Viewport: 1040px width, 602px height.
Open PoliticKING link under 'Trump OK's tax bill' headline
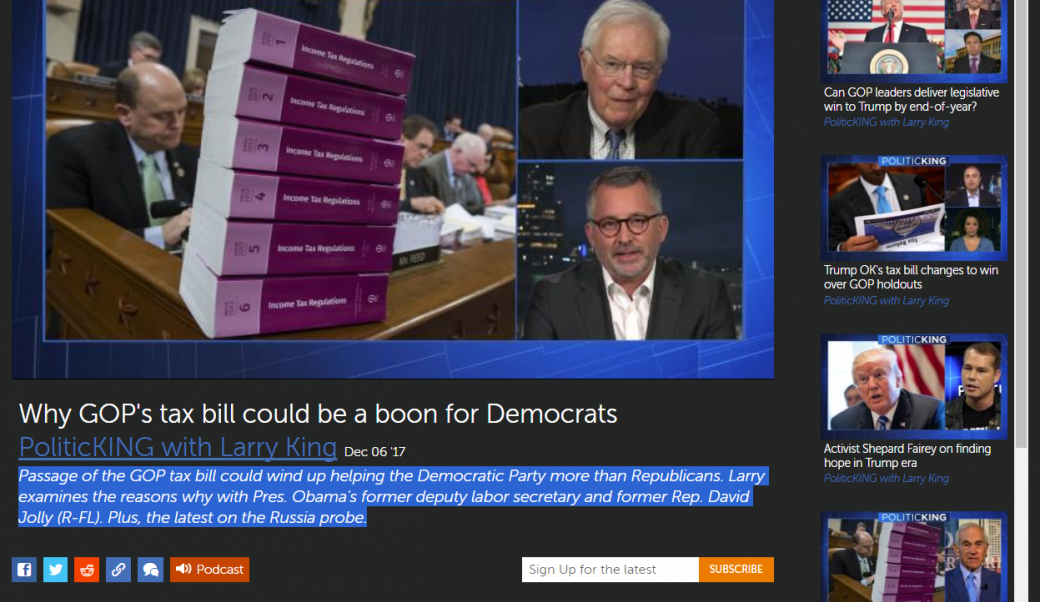[x=886, y=300]
